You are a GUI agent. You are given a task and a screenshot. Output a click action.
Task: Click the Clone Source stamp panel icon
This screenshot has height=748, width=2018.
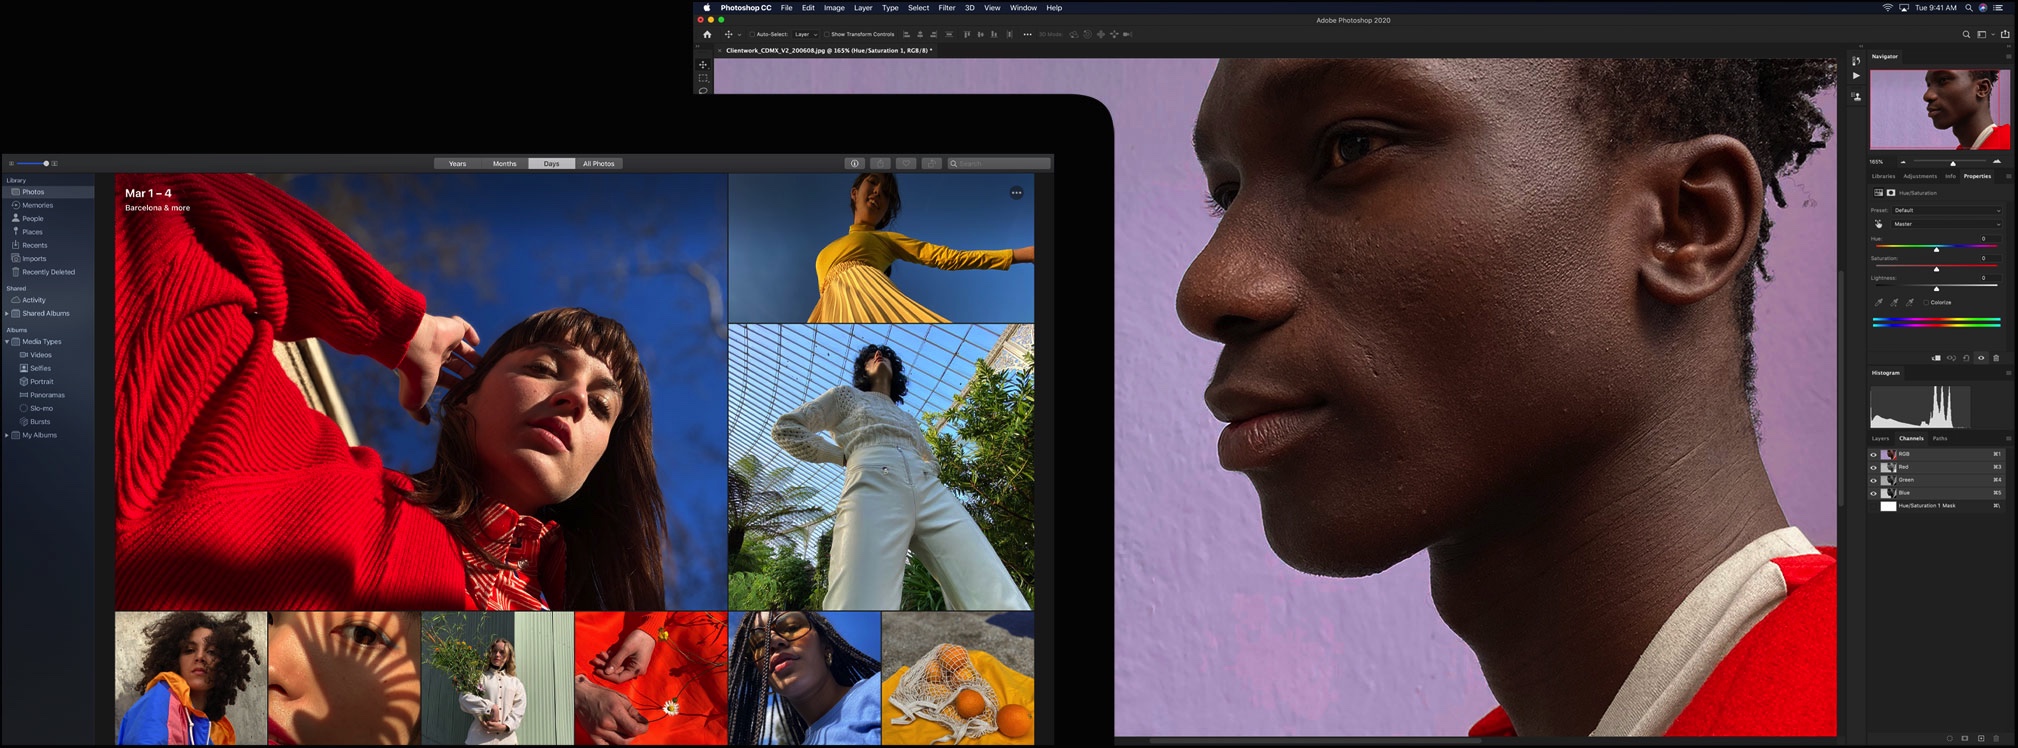coord(1856,96)
